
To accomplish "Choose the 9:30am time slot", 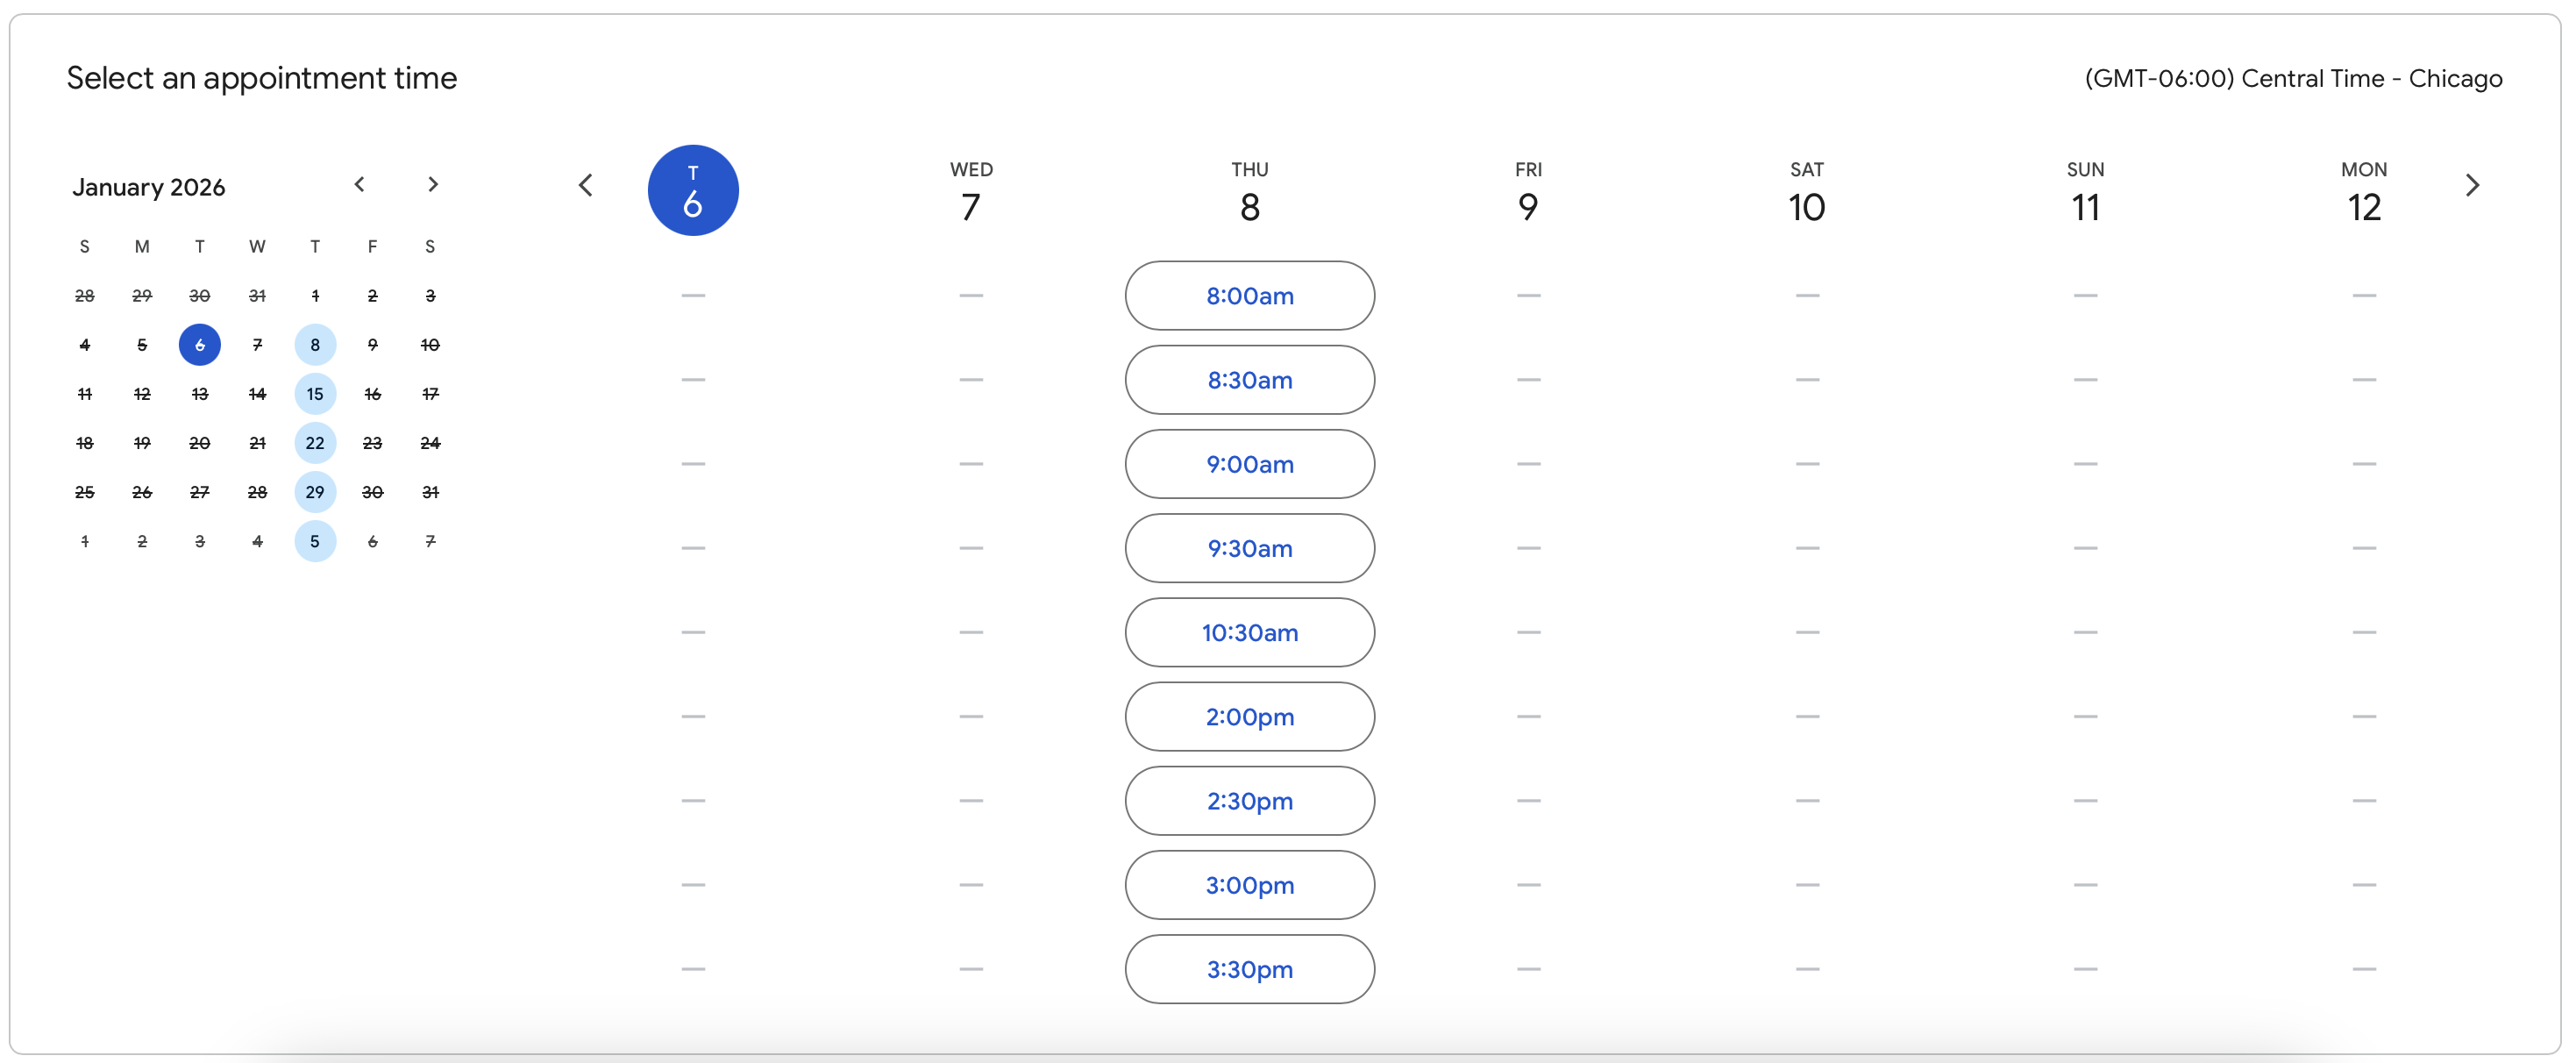I will [x=1249, y=548].
